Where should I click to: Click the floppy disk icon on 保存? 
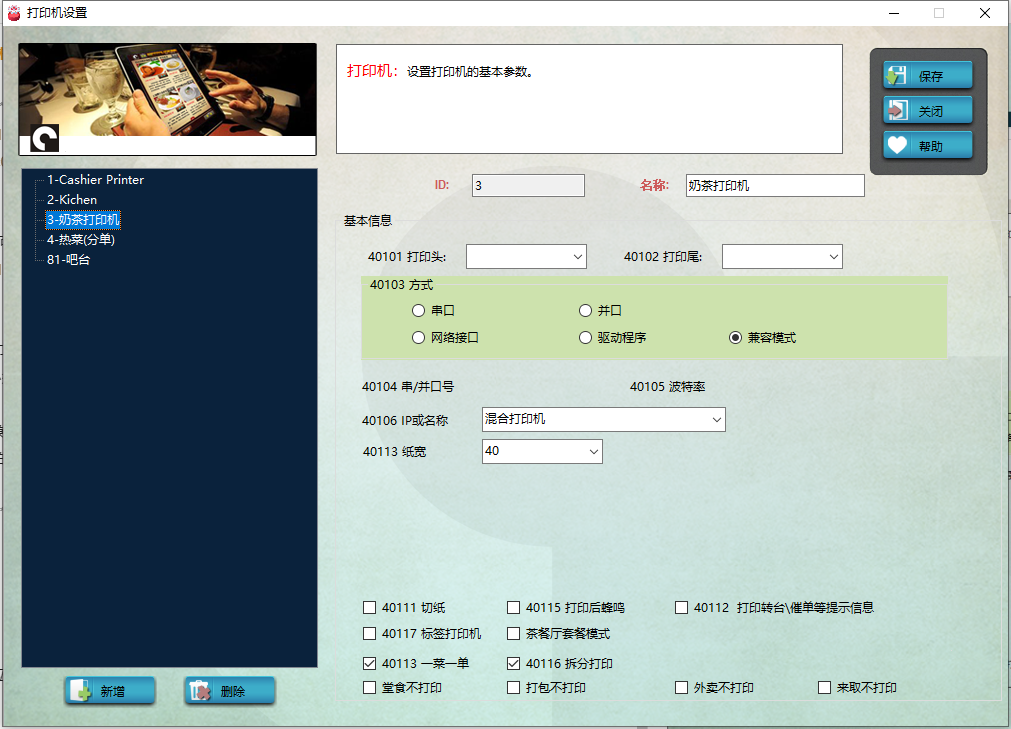(896, 75)
